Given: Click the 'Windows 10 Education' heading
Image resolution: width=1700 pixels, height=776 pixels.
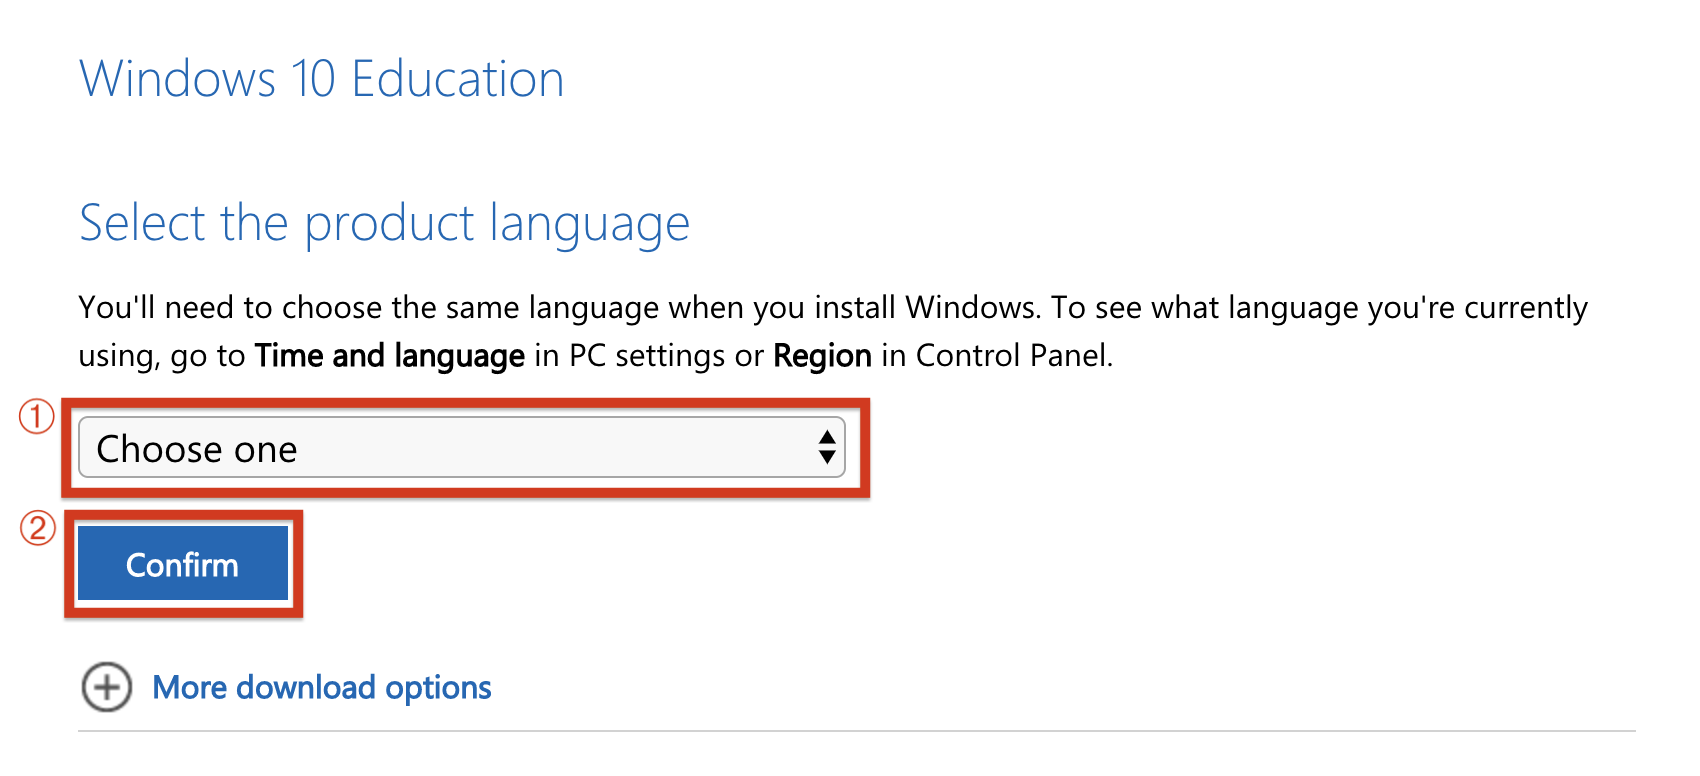Looking at the screenshot, I should (x=321, y=79).
